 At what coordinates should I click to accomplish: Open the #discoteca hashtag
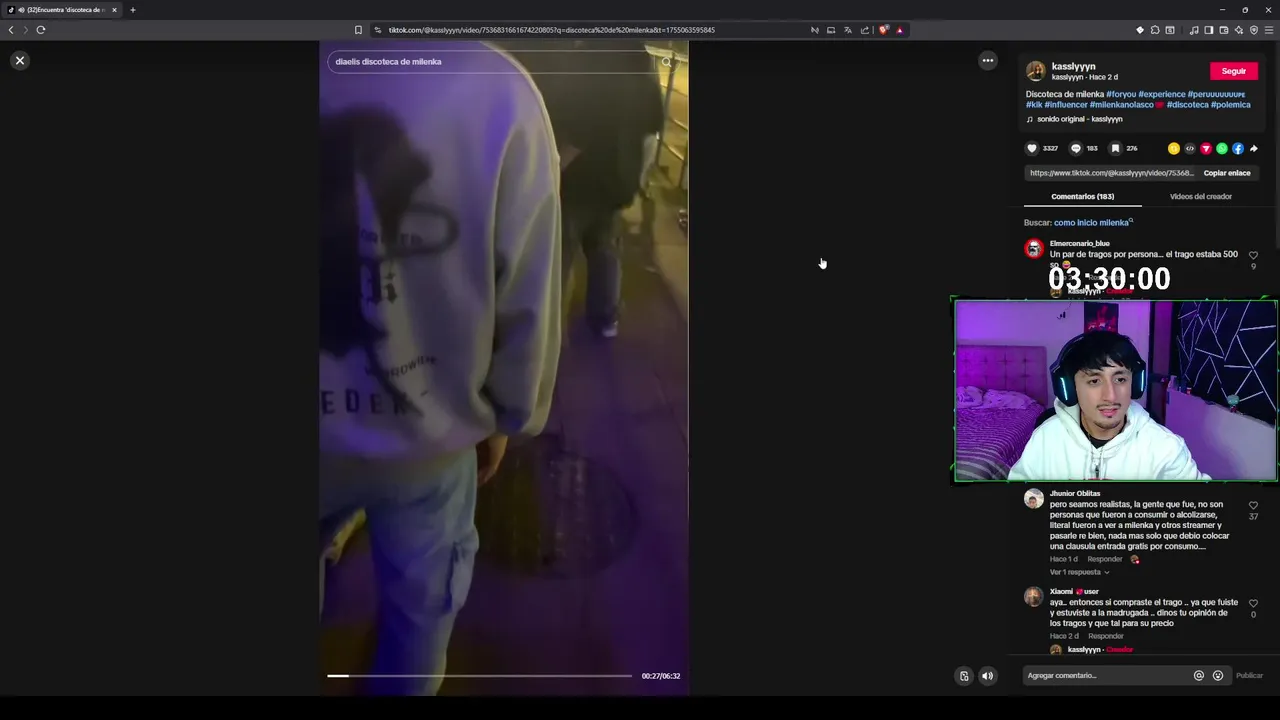click(x=1187, y=105)
